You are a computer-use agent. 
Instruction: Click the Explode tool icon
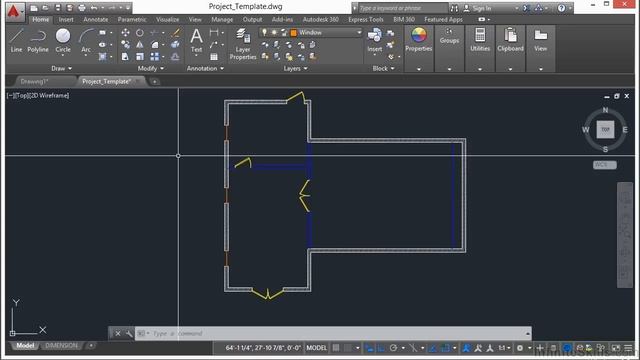(176, 44)
